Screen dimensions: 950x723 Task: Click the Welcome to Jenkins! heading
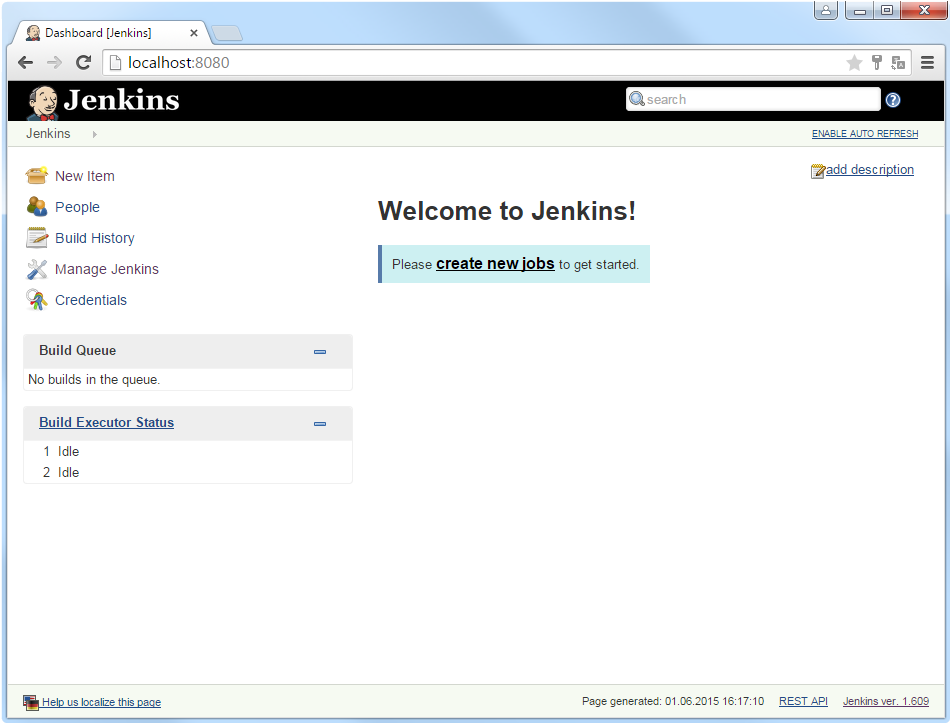point(507,211)
